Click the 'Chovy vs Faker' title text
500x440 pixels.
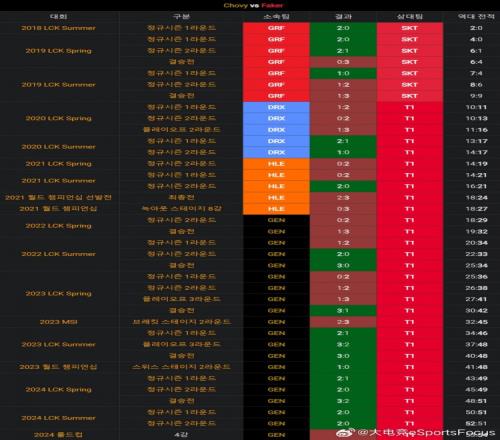[x=253, y=5]
